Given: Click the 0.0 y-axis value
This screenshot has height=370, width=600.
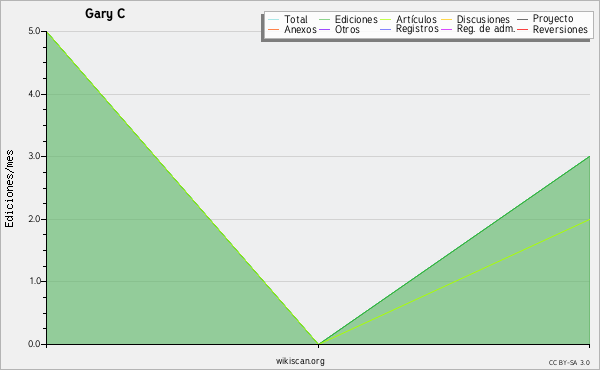Looking at the screenshot, I should (34, 344).
